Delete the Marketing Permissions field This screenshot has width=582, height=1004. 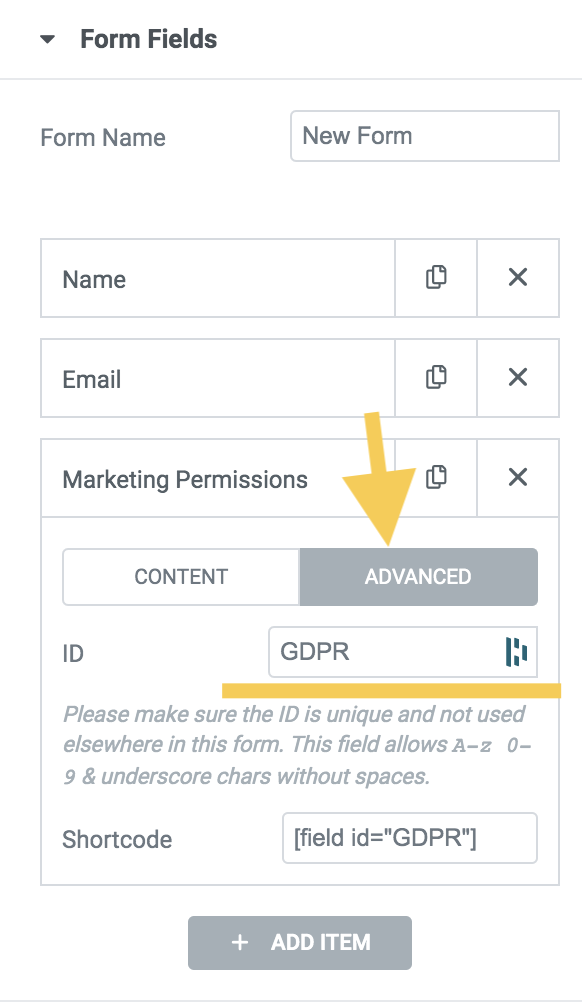[518, 478]
